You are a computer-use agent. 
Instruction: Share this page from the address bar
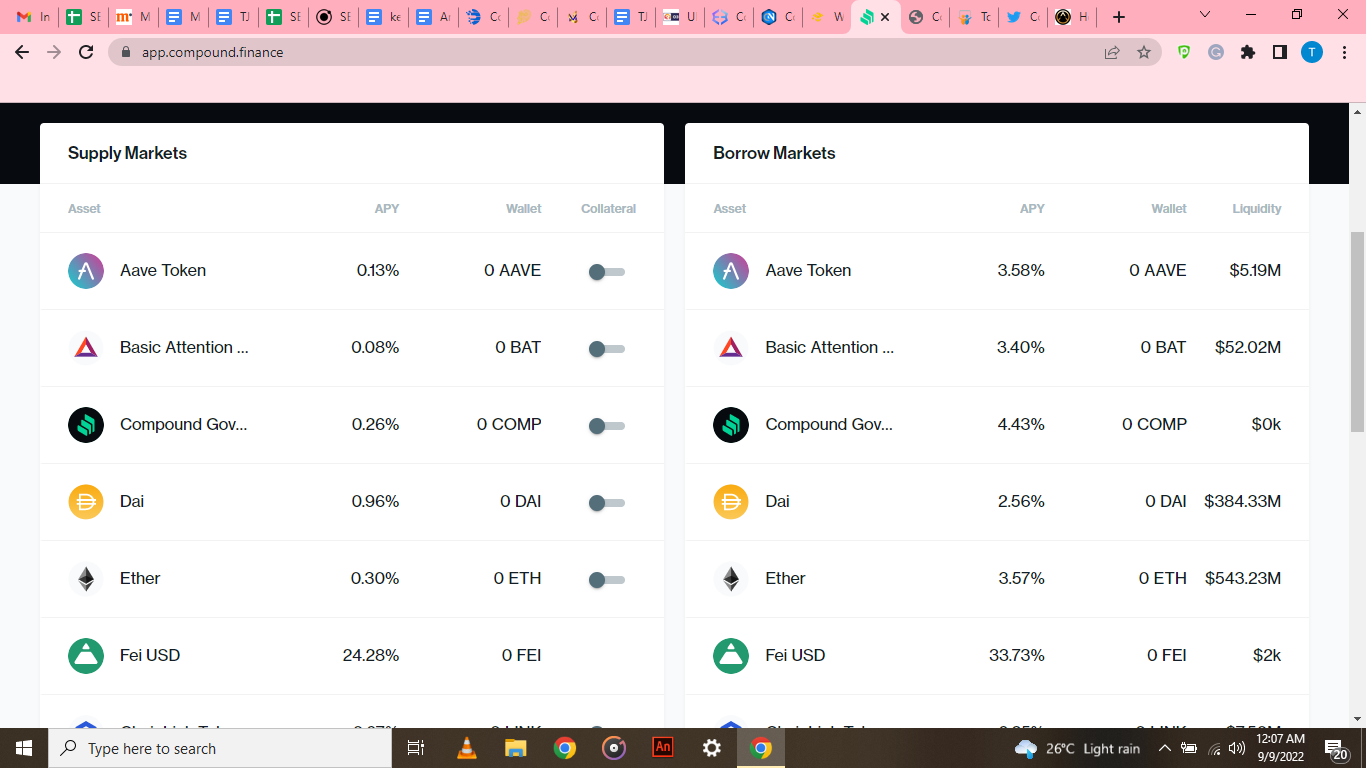[1112, 52]
